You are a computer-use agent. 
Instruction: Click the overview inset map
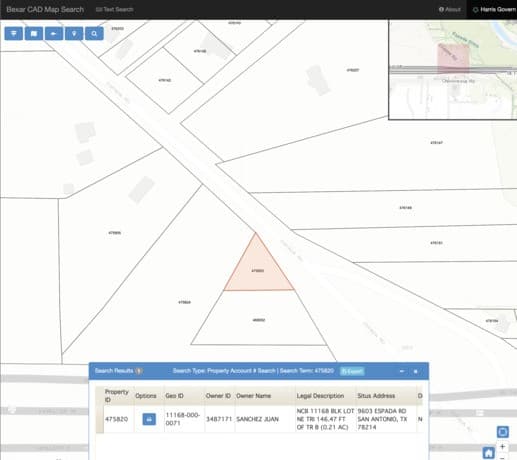(453, 69)
